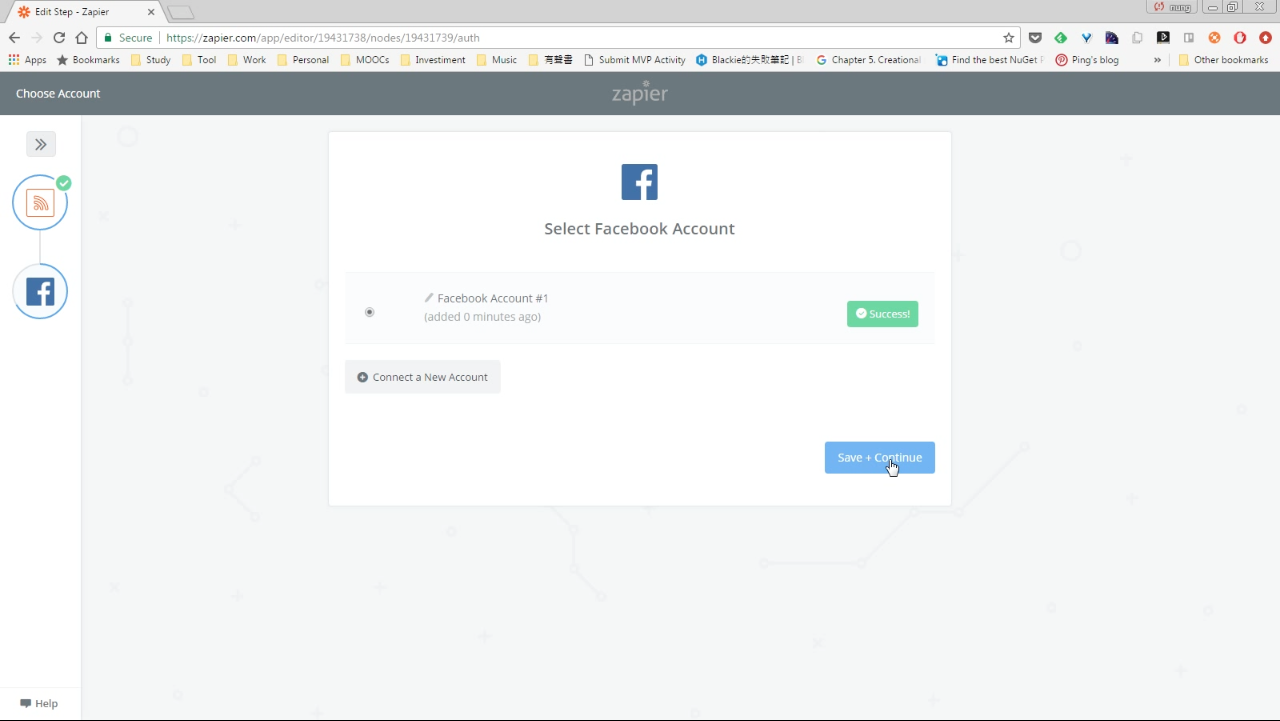Open the Help link at bottom left

click(x=39, y=703)
